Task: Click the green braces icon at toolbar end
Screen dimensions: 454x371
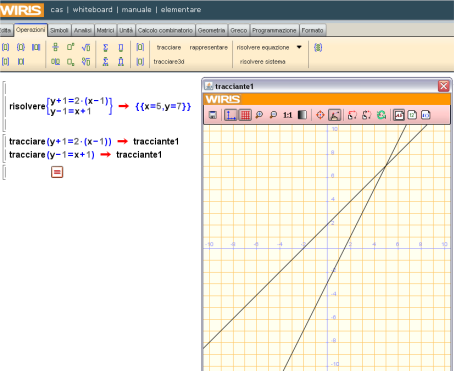Action: [318, 48]
